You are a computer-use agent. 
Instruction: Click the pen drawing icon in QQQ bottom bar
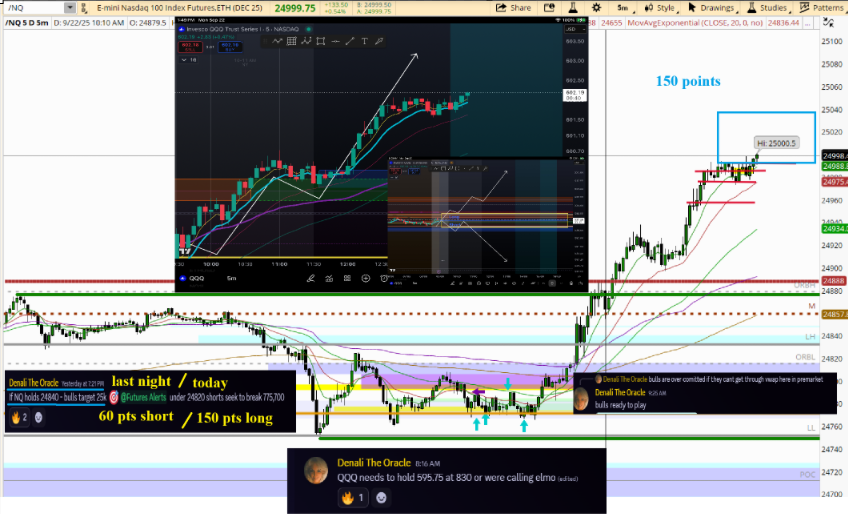click(x=311, y=278)
